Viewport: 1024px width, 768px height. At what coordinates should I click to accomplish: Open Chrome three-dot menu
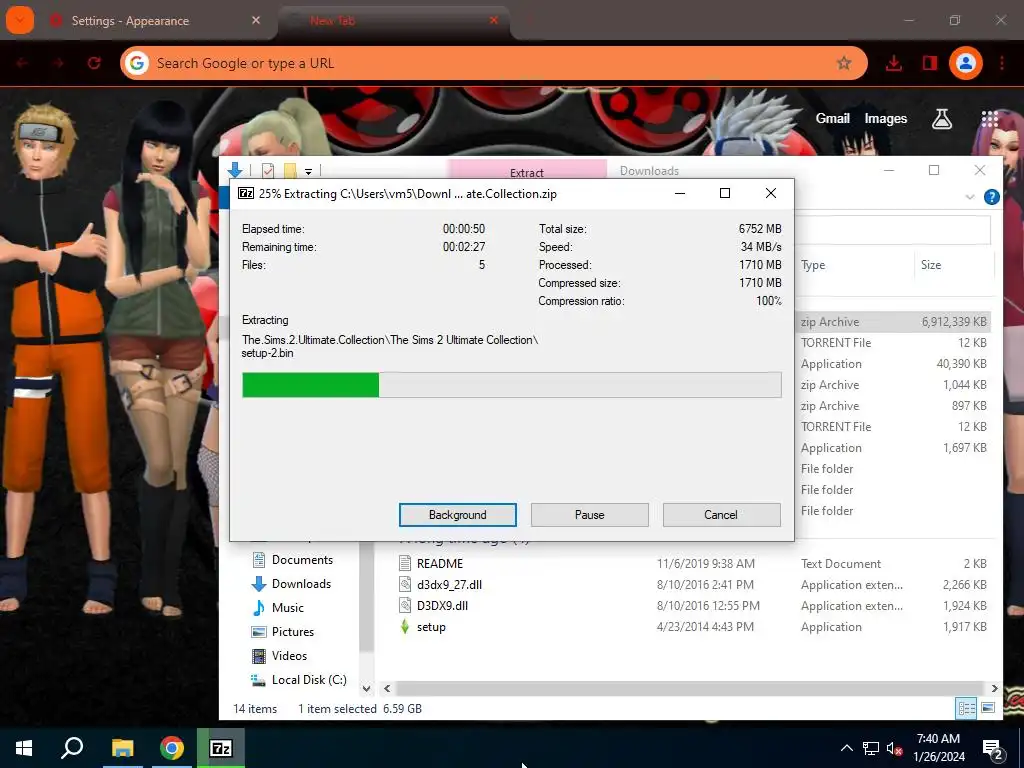[1002, 63]
